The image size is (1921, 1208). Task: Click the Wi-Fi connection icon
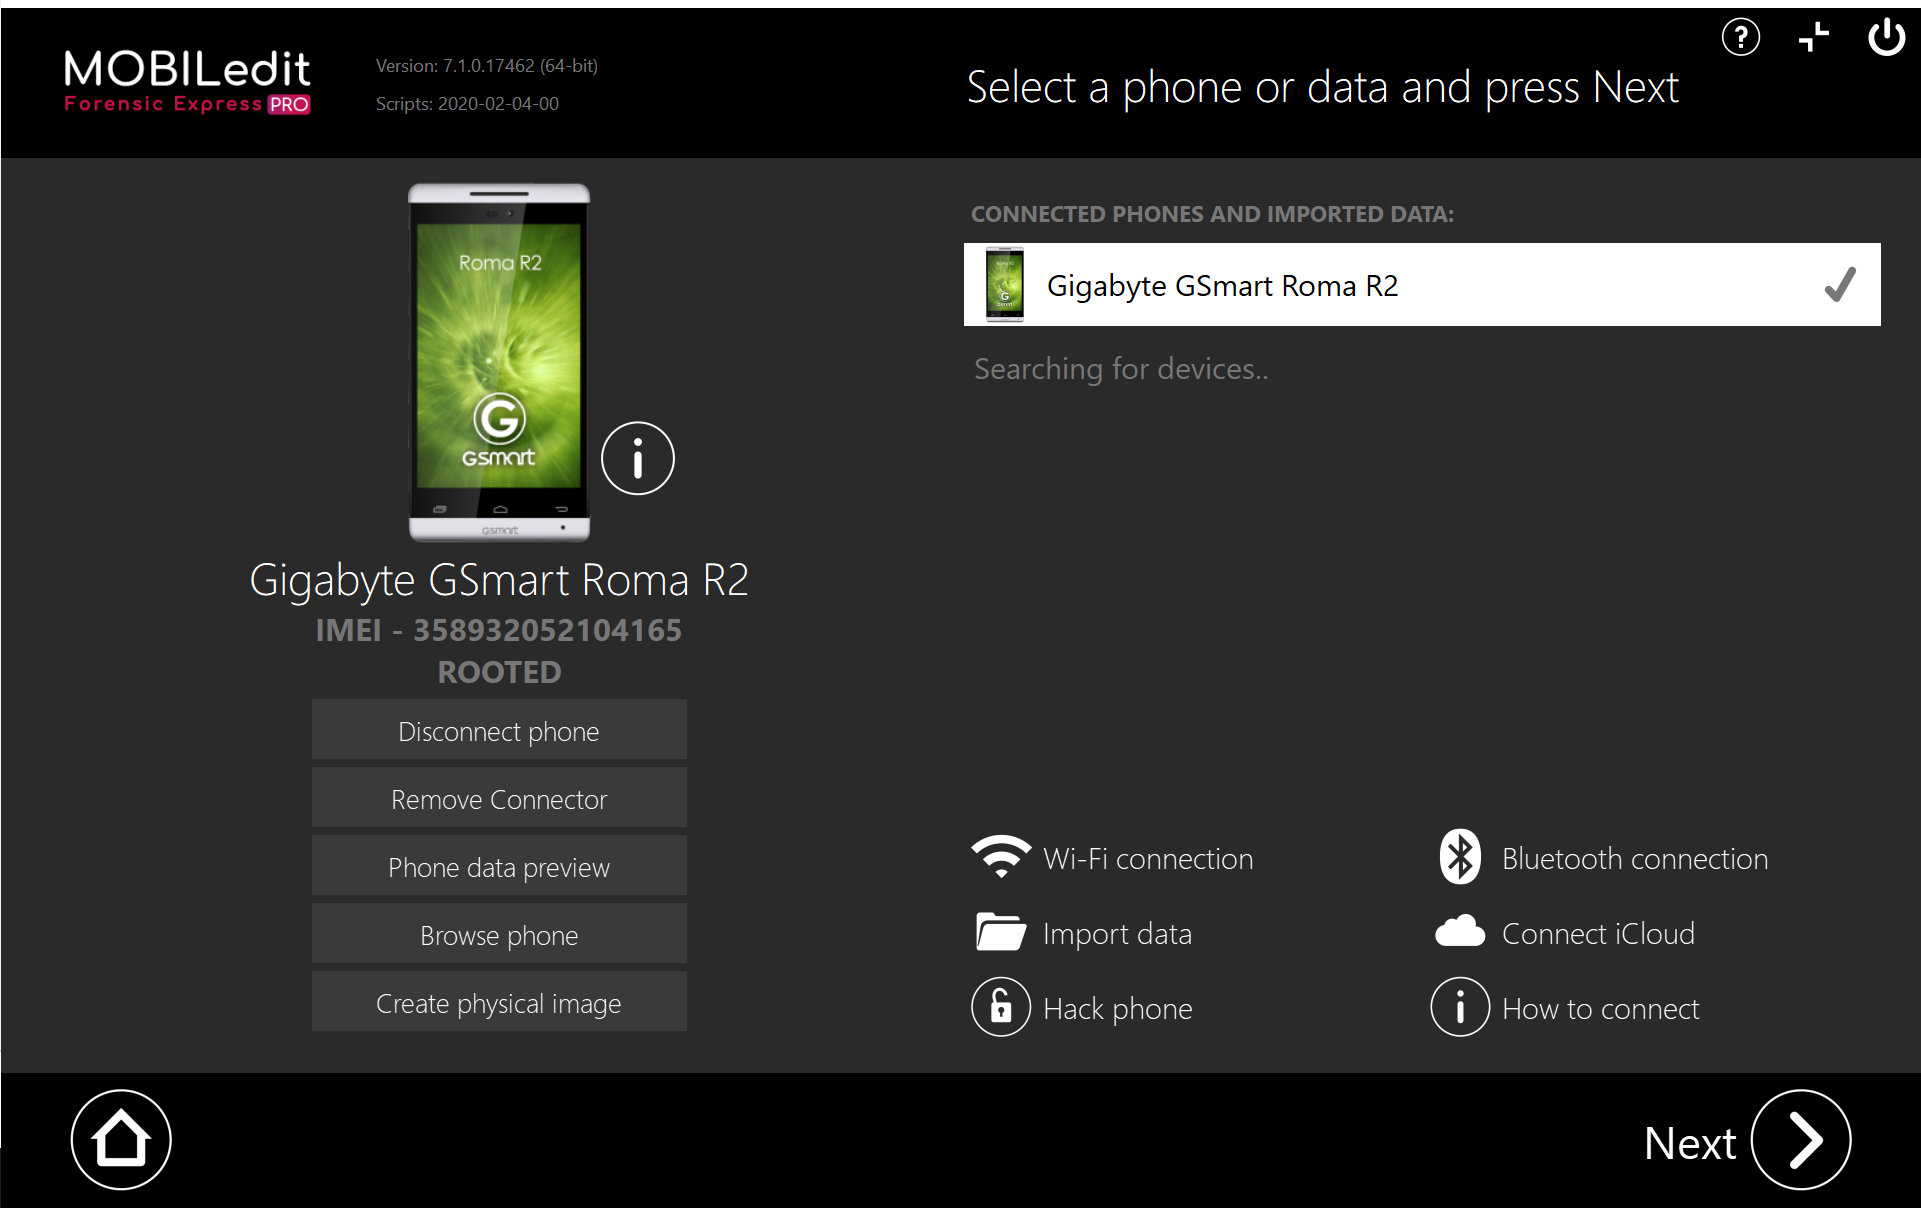[1000, 857]
